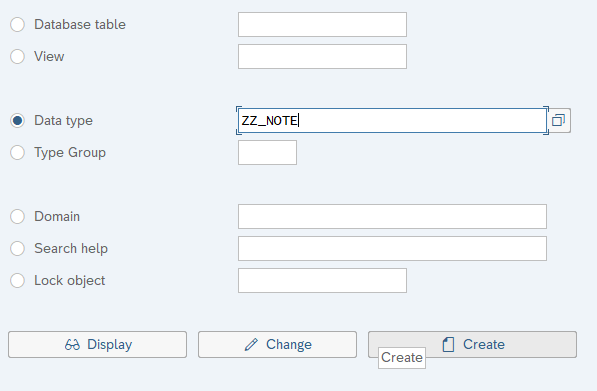Select the Data type radio button

coord(18,120)
